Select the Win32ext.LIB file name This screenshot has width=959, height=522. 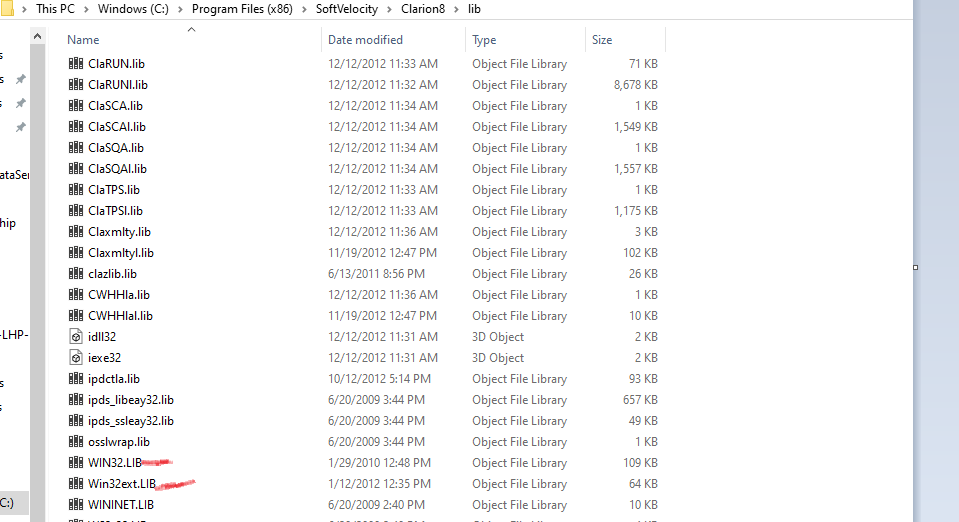coord(122,484)
